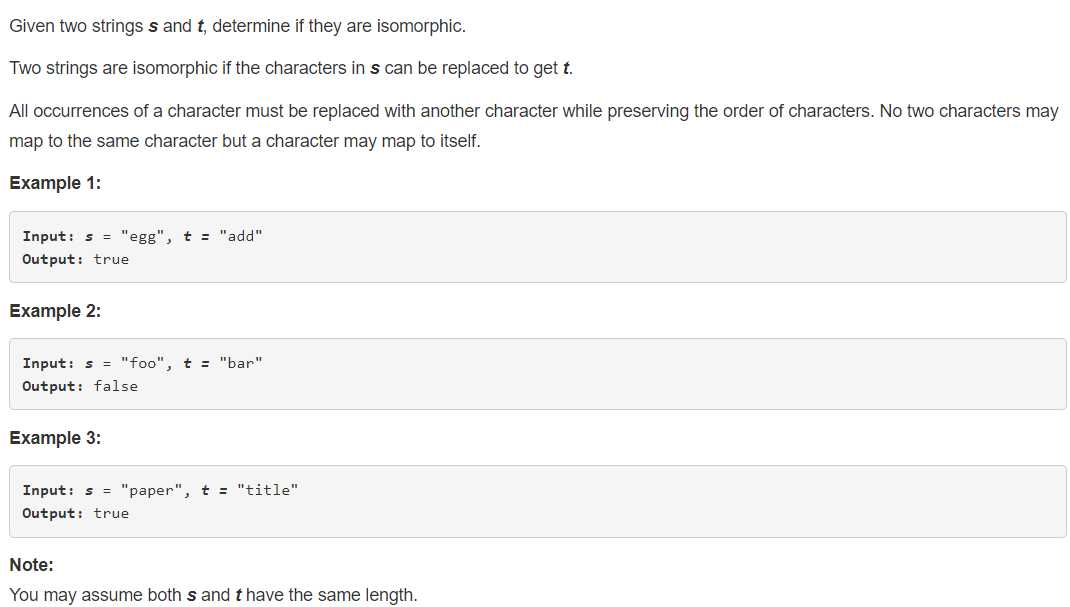
Task: Click the 'Input:' label in Example 3
Action: pos(48,490)
